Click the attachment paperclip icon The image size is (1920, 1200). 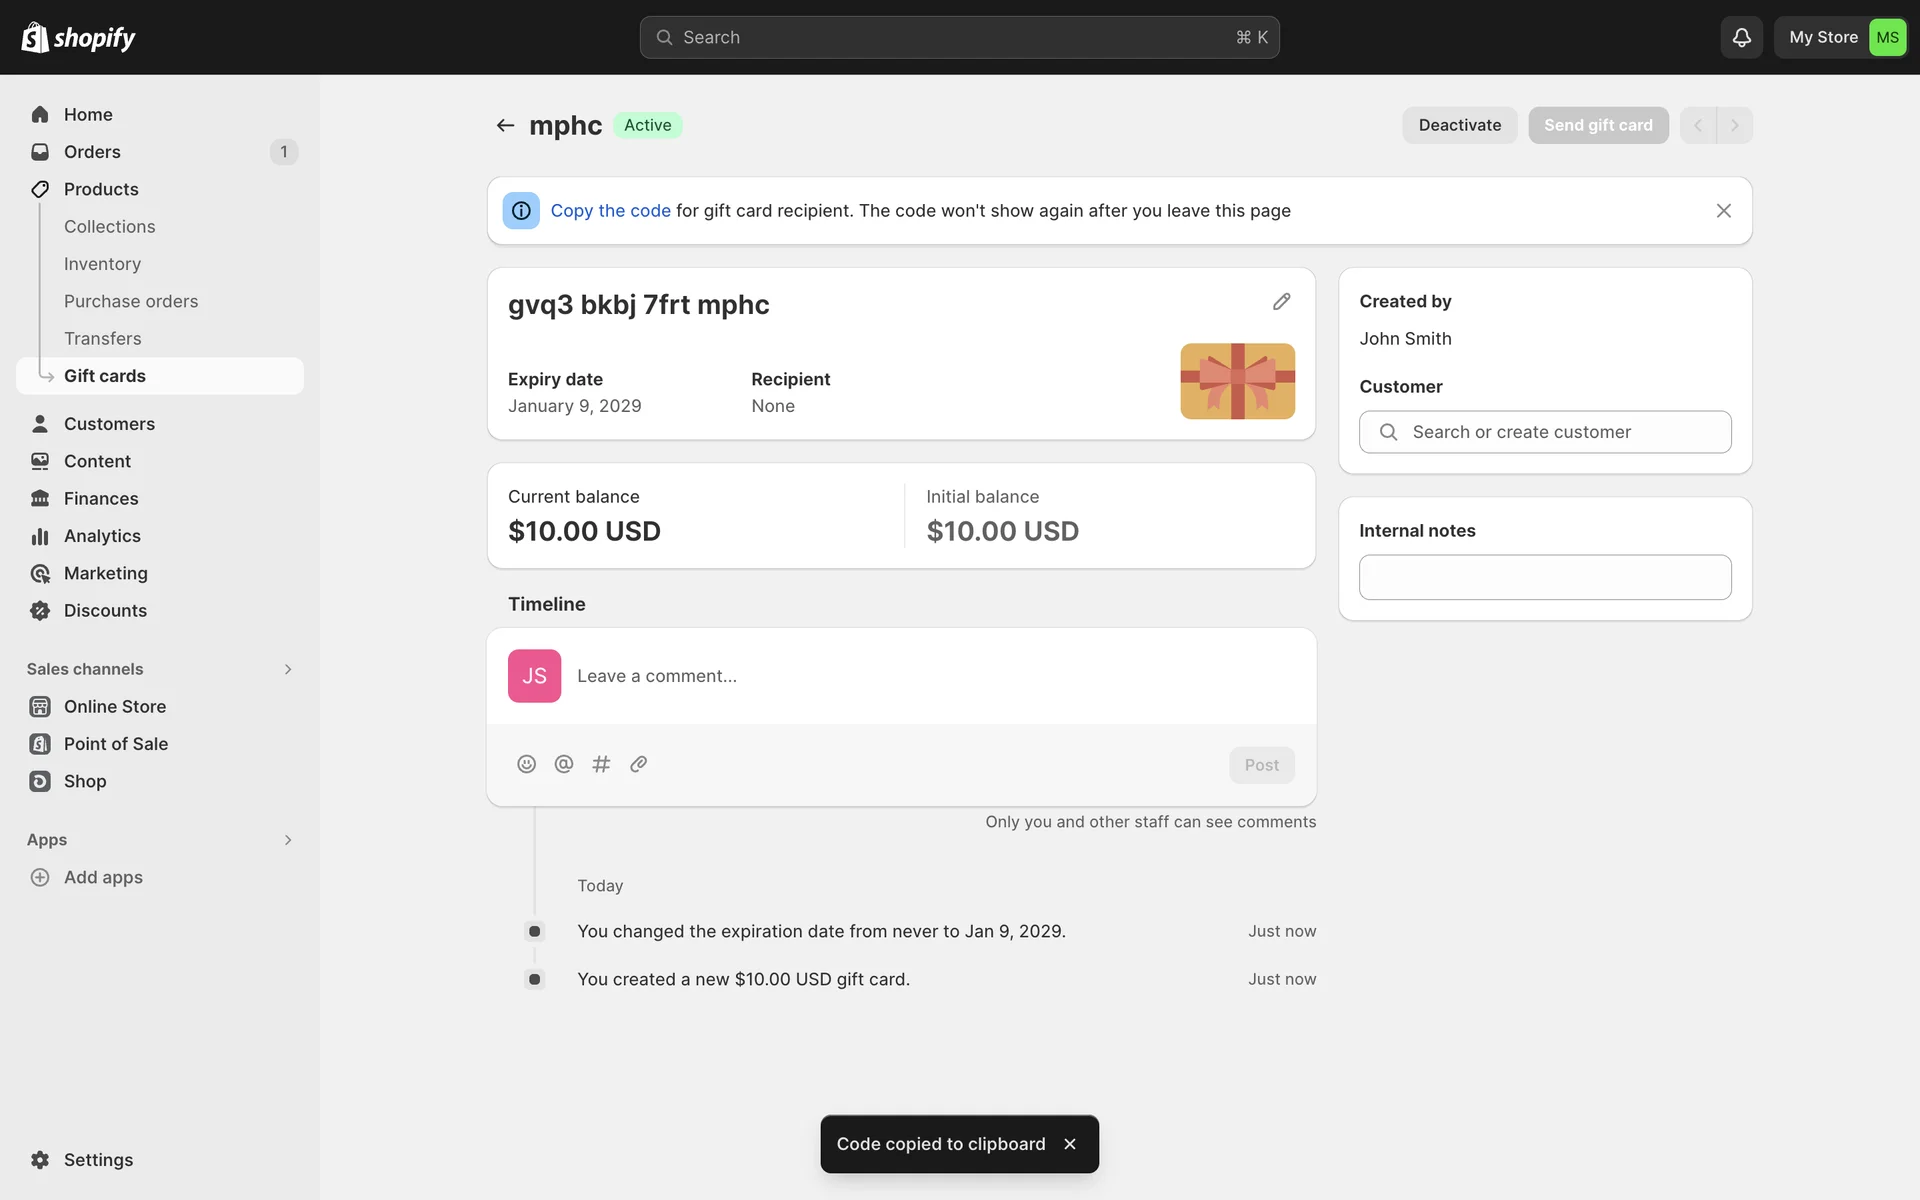tap(638, 764)
